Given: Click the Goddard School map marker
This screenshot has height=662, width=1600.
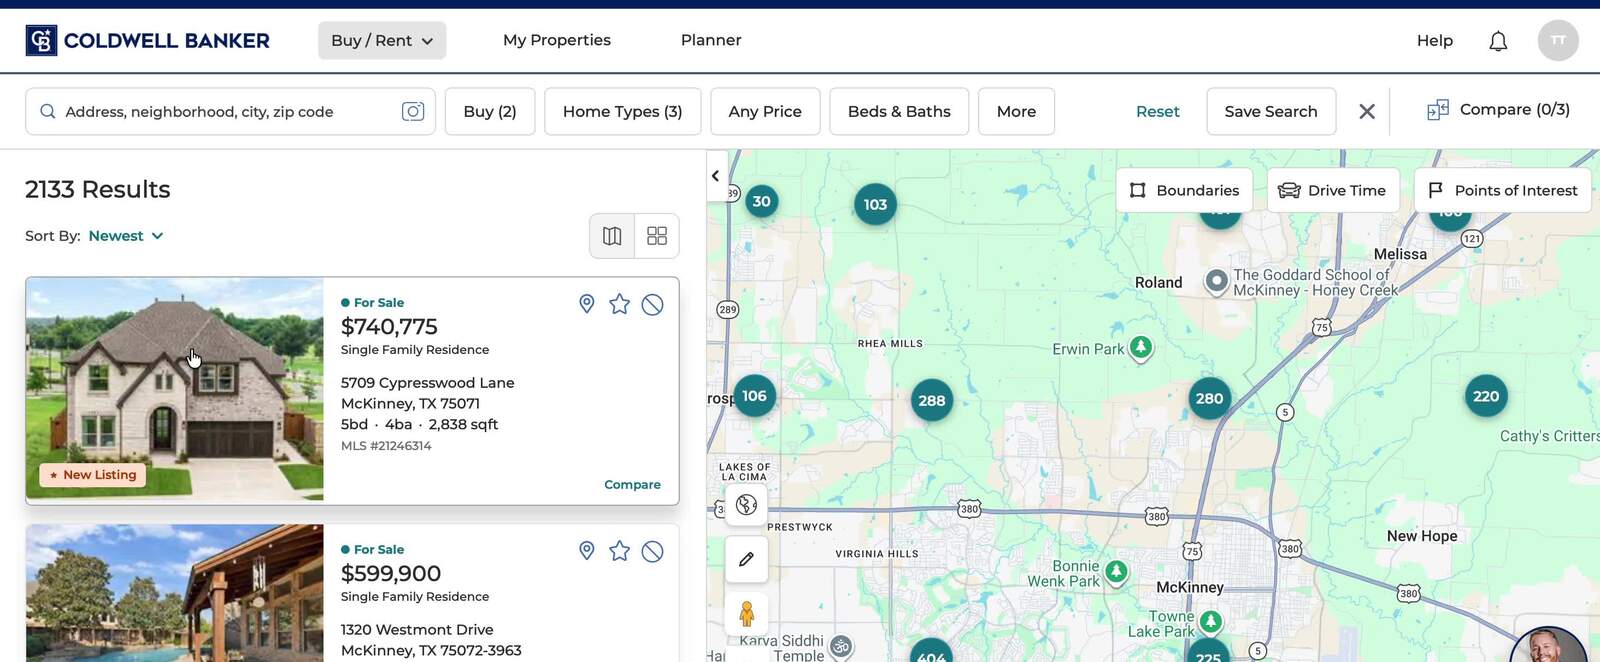Looking at the screenshot, I should pyautogui.click(x=1216, y=282).
